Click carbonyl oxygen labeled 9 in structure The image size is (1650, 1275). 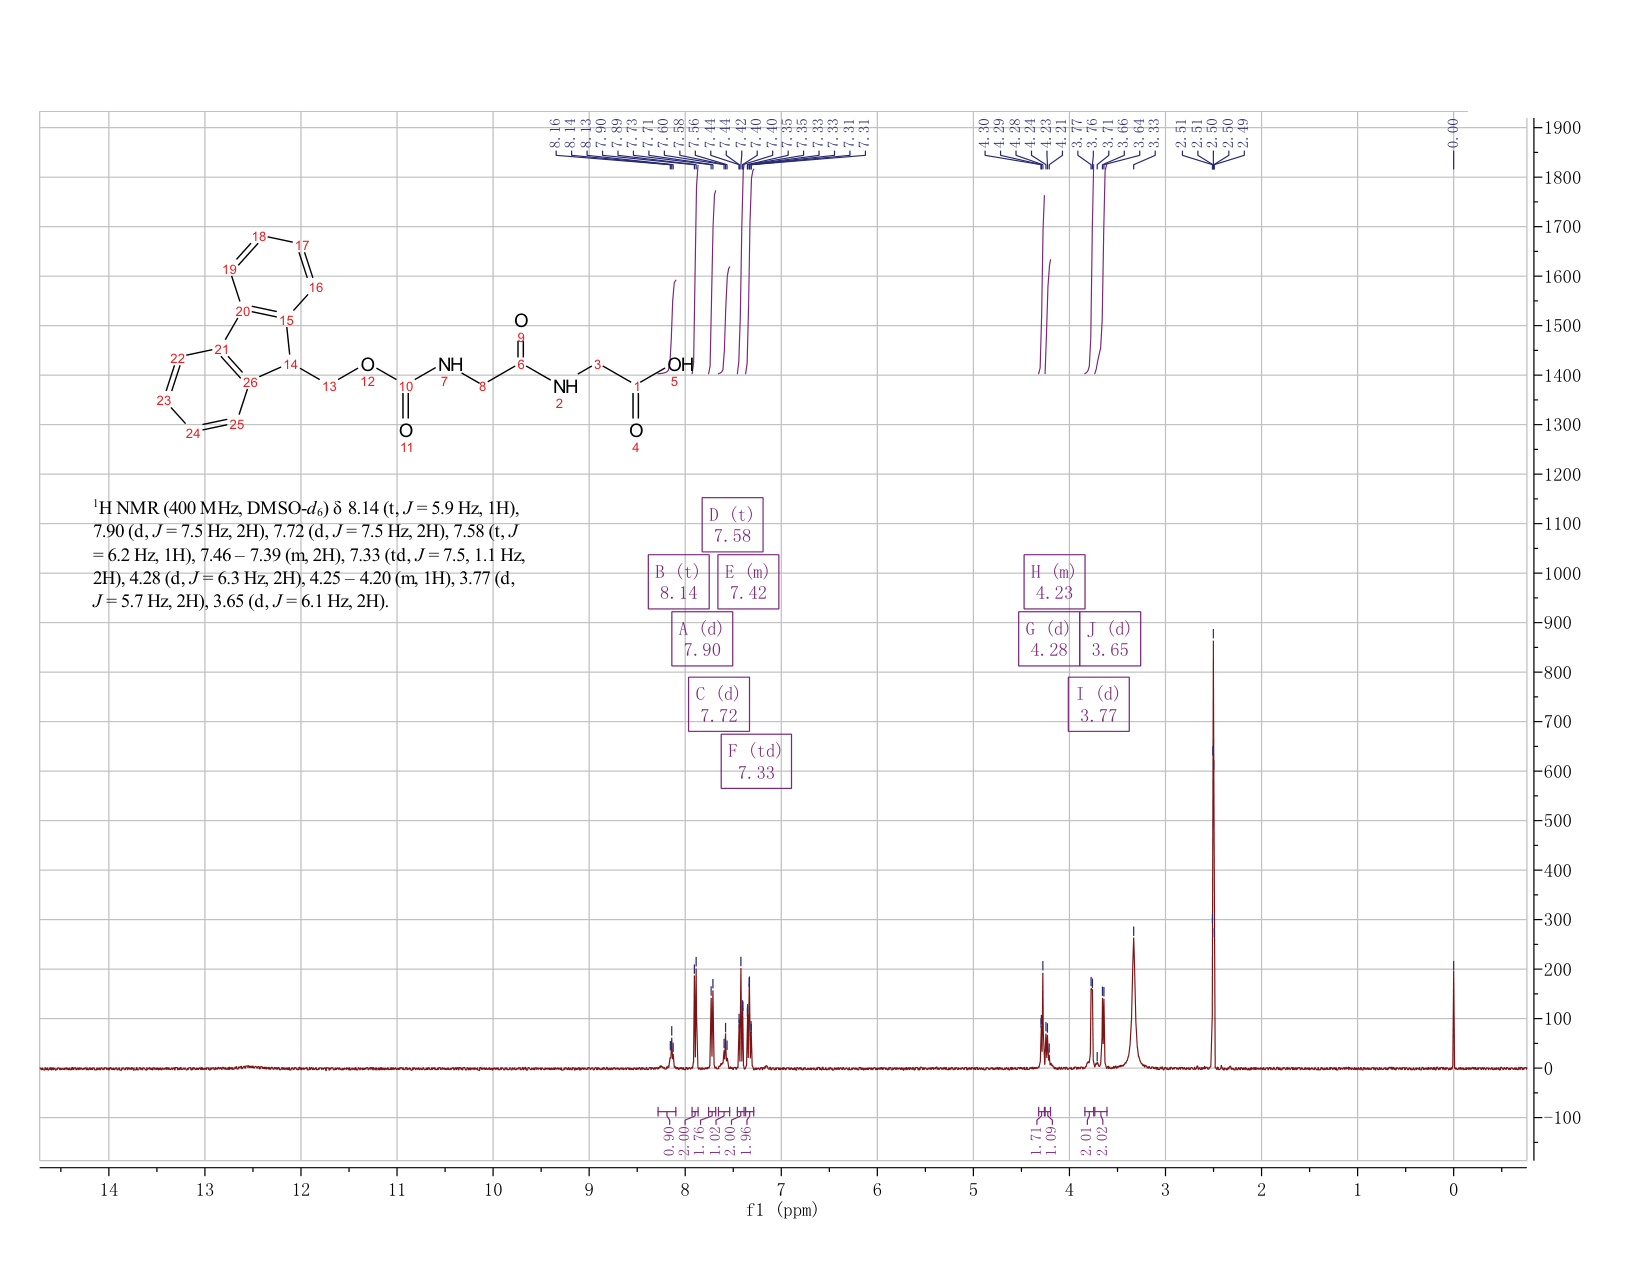[x=520, y=321]
